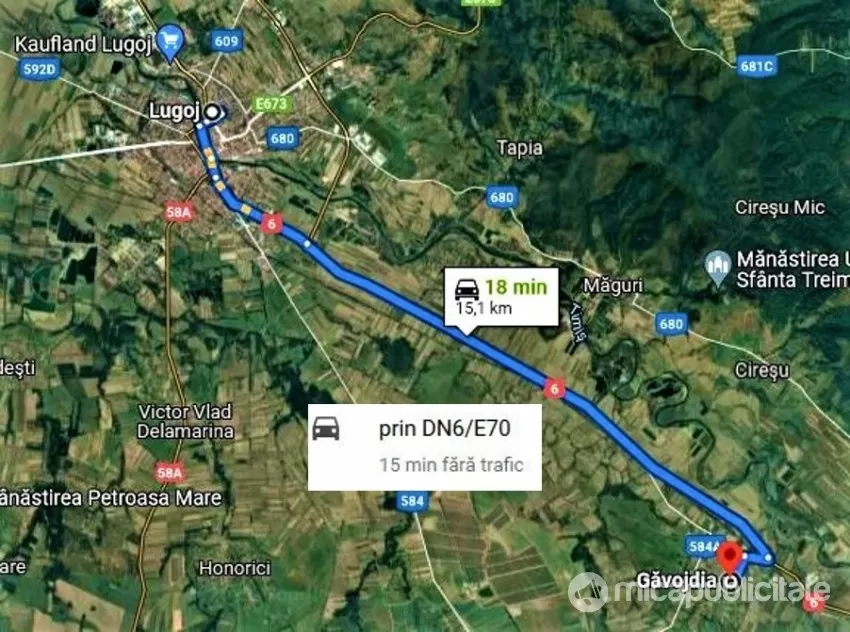Click the Tapia village label
Image resolution: width=850 pixels, height=632 pixels.
(520, 149)
